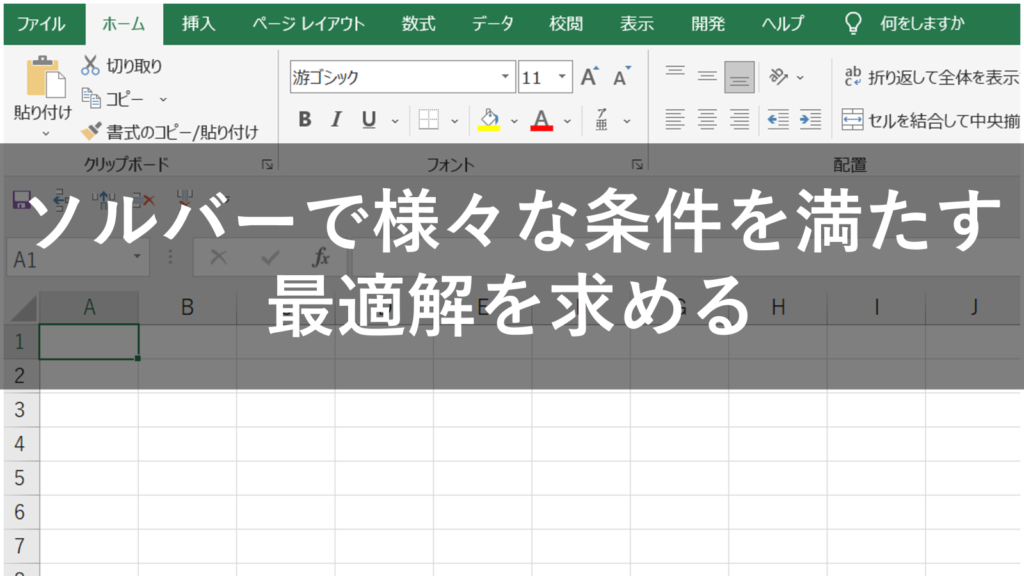This screenshot has height=576, width=1024.
Task: Click the merge and center icon
Action: click(x=852, y=120)
